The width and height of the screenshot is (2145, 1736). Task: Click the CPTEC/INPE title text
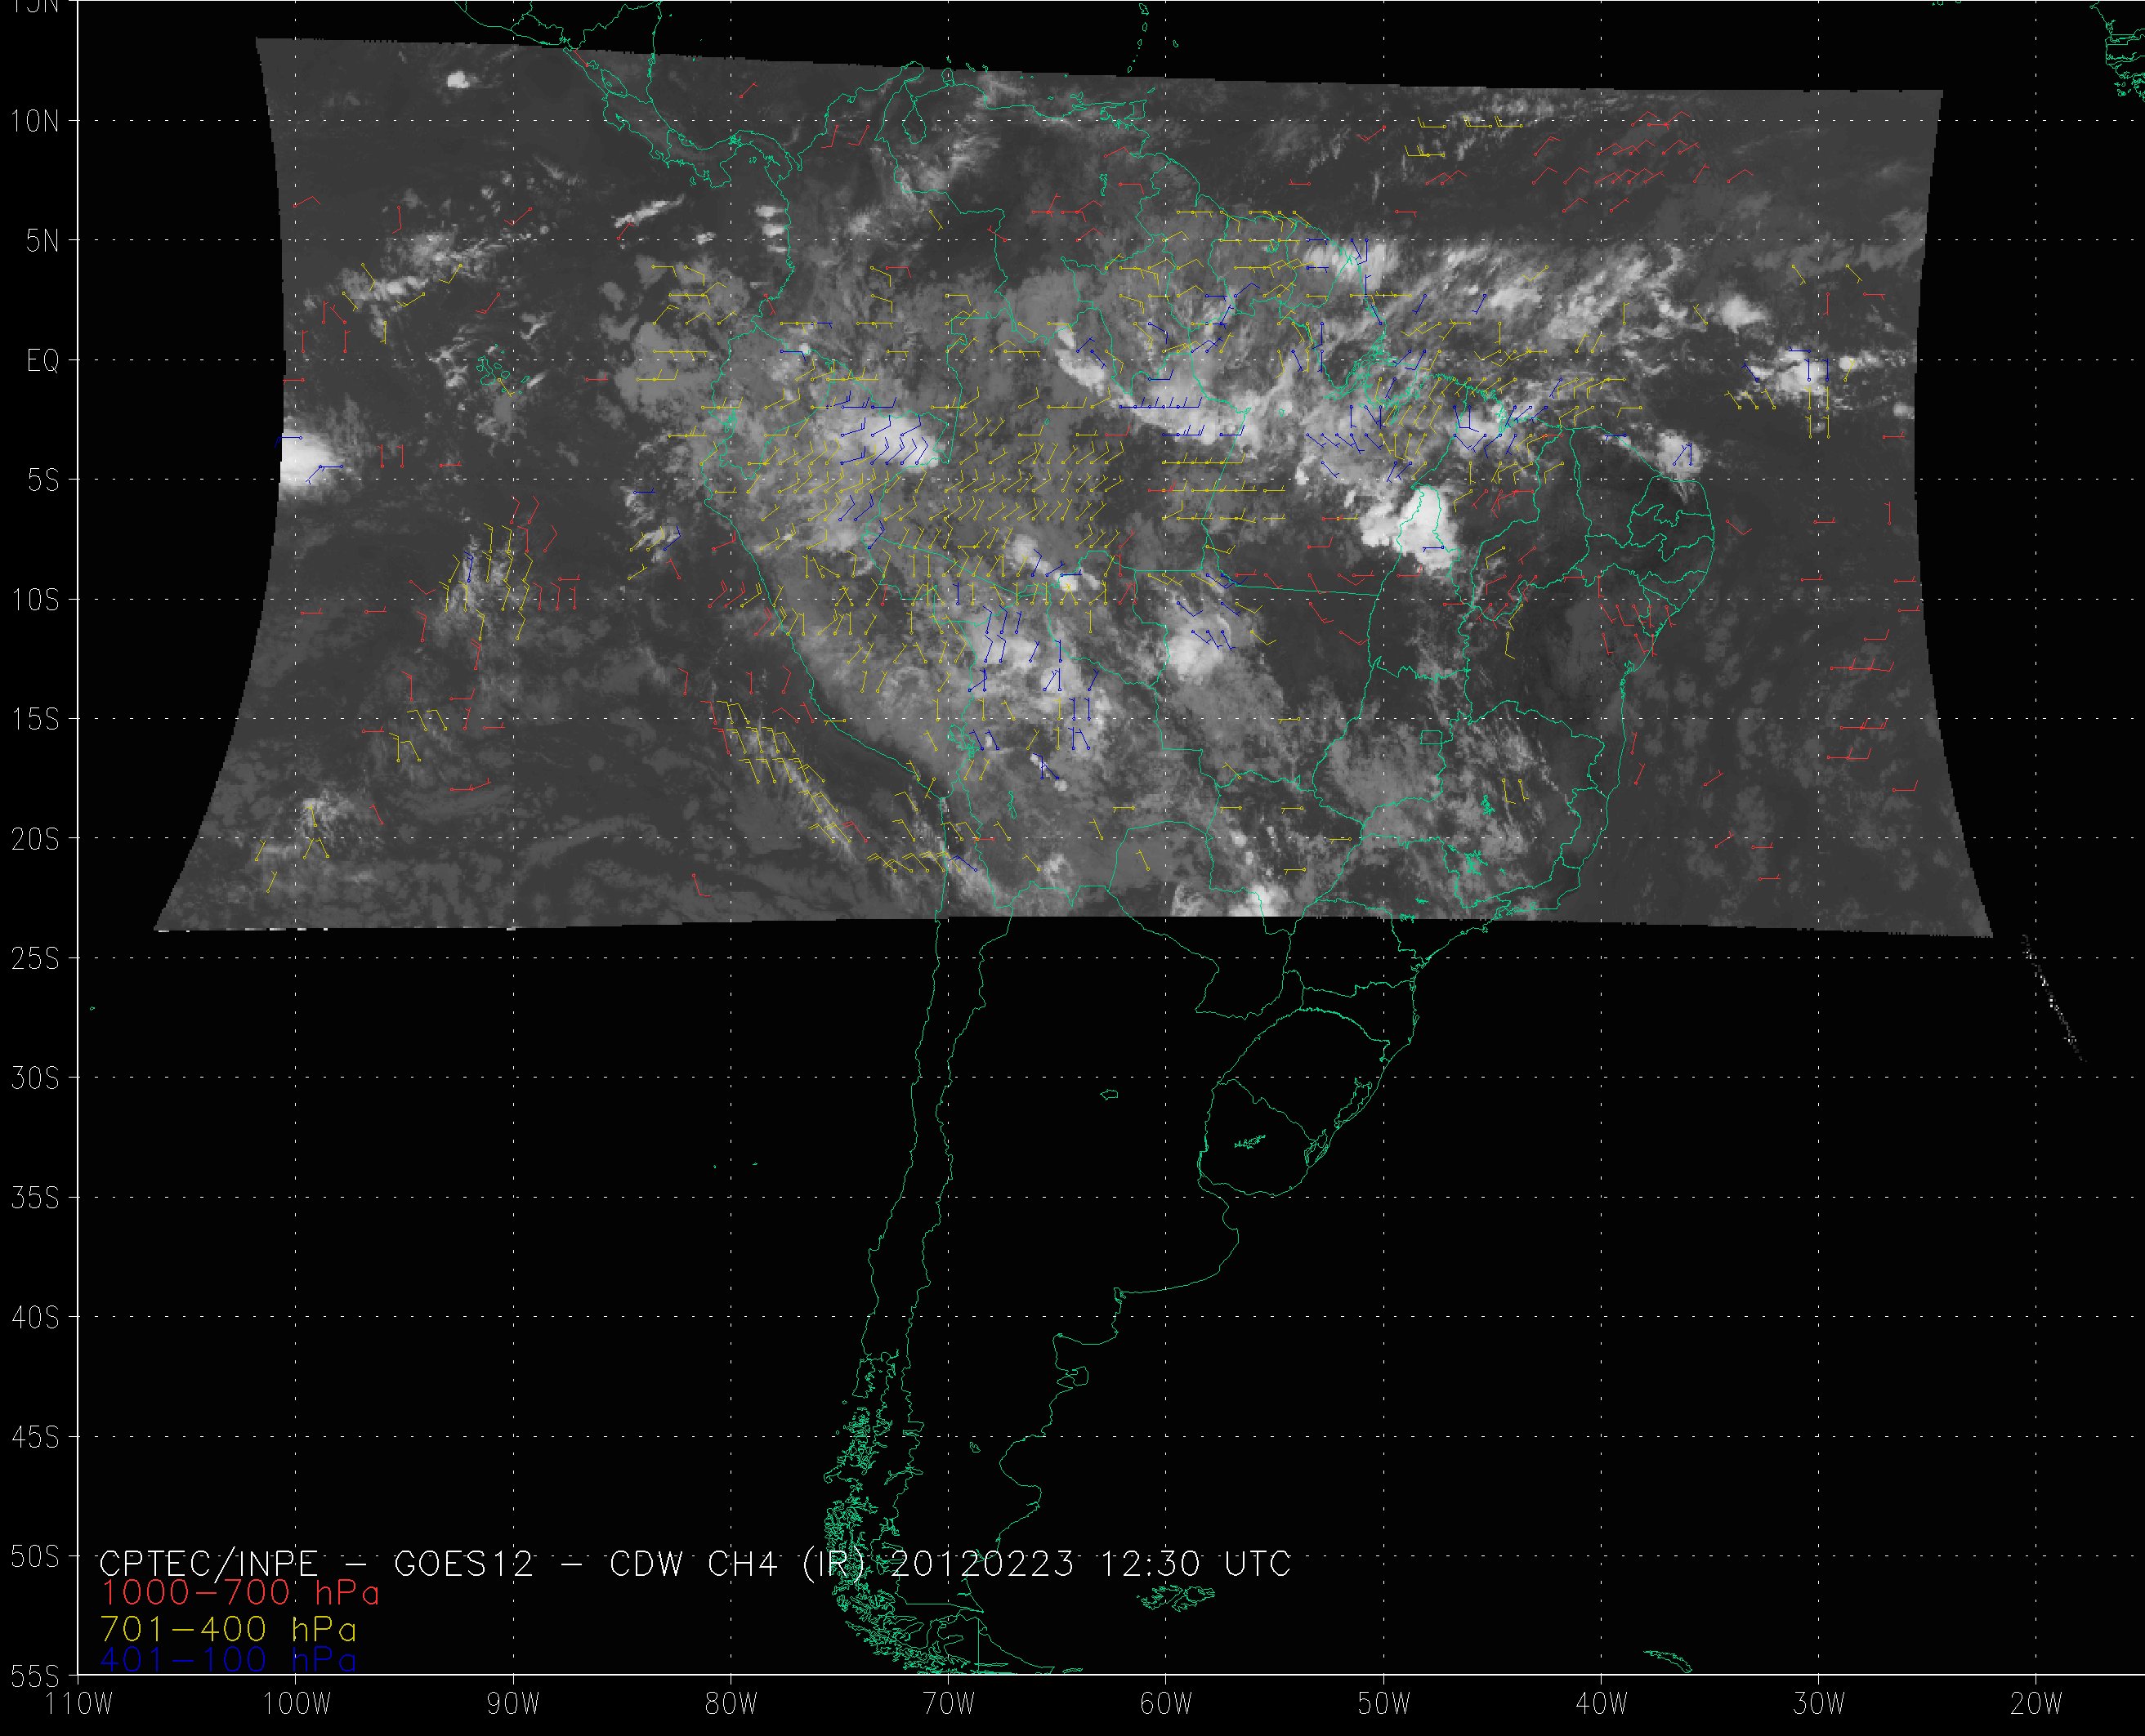[x=208, y=1563]
